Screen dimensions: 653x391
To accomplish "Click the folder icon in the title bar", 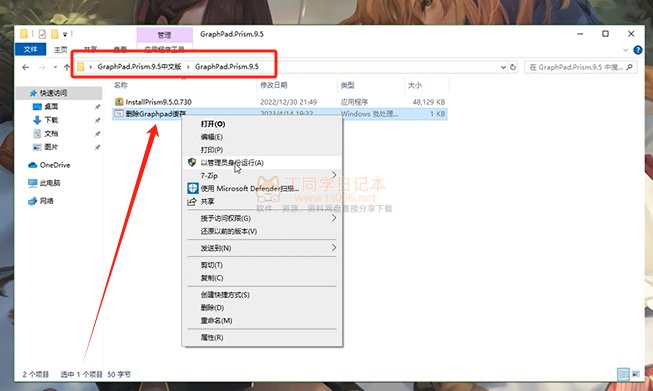I will (x=24, y=34).
